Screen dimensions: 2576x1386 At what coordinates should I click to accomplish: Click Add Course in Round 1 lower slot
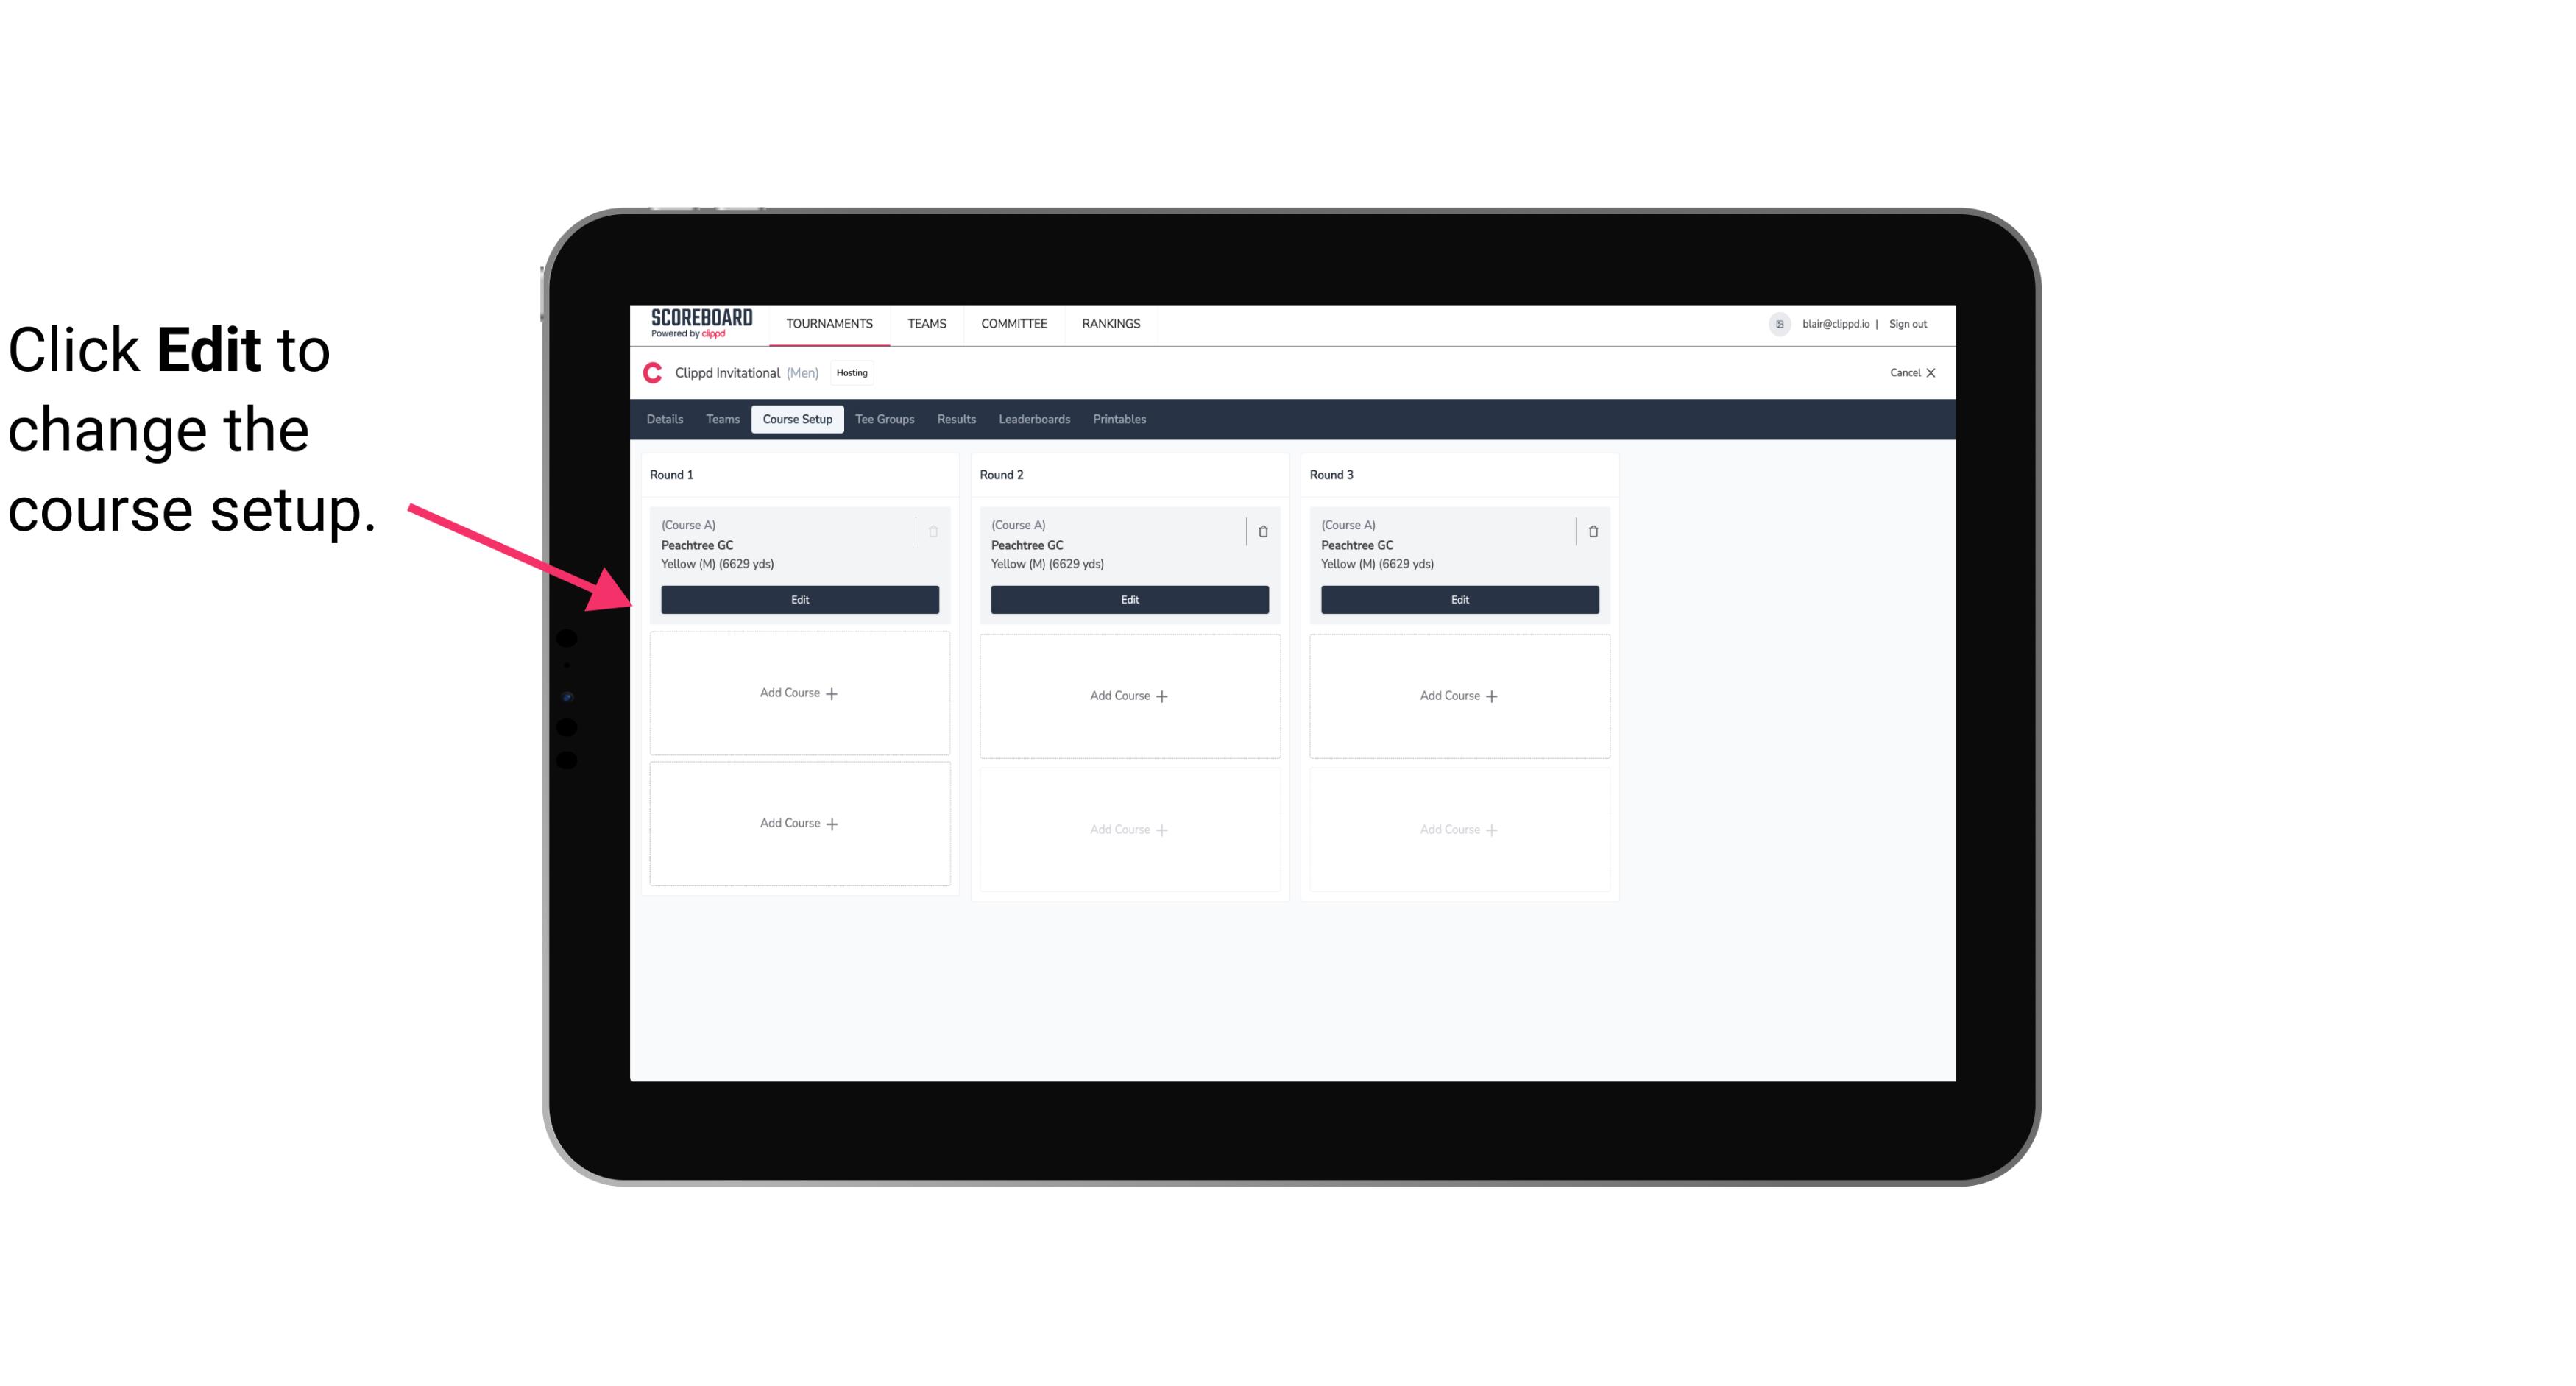[799, 823]
